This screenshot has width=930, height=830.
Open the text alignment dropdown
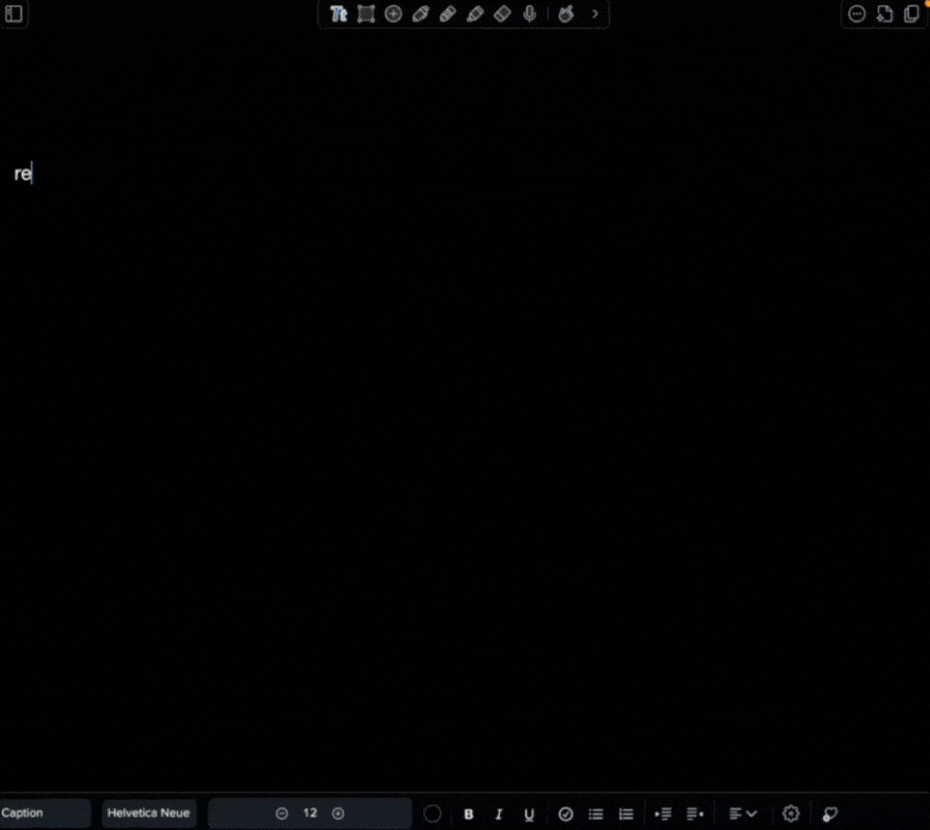tap(743, 814)
